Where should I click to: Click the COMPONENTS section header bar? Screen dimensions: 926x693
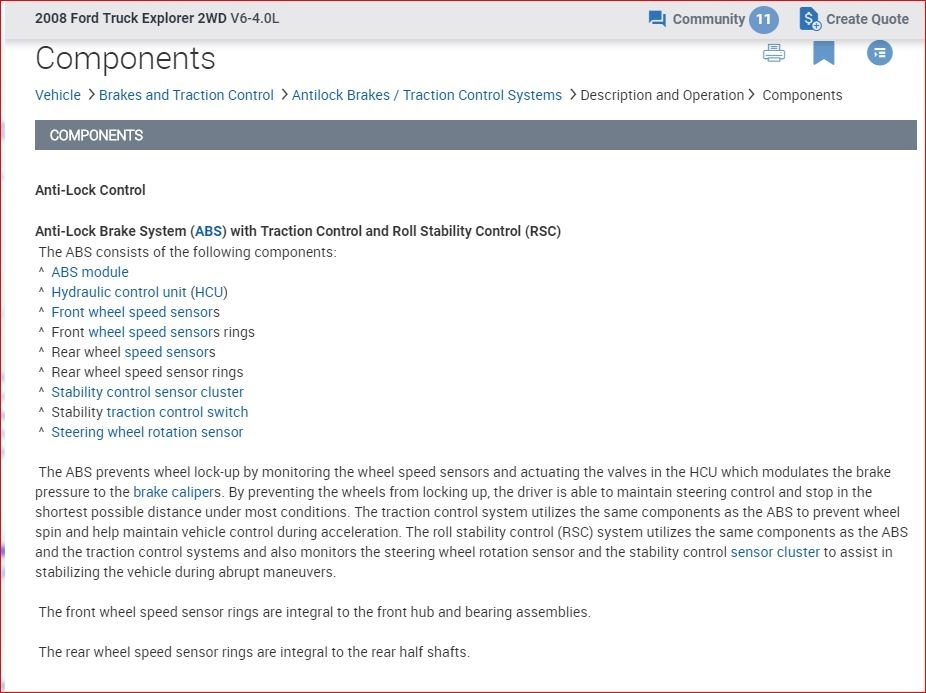pos(476,135)
